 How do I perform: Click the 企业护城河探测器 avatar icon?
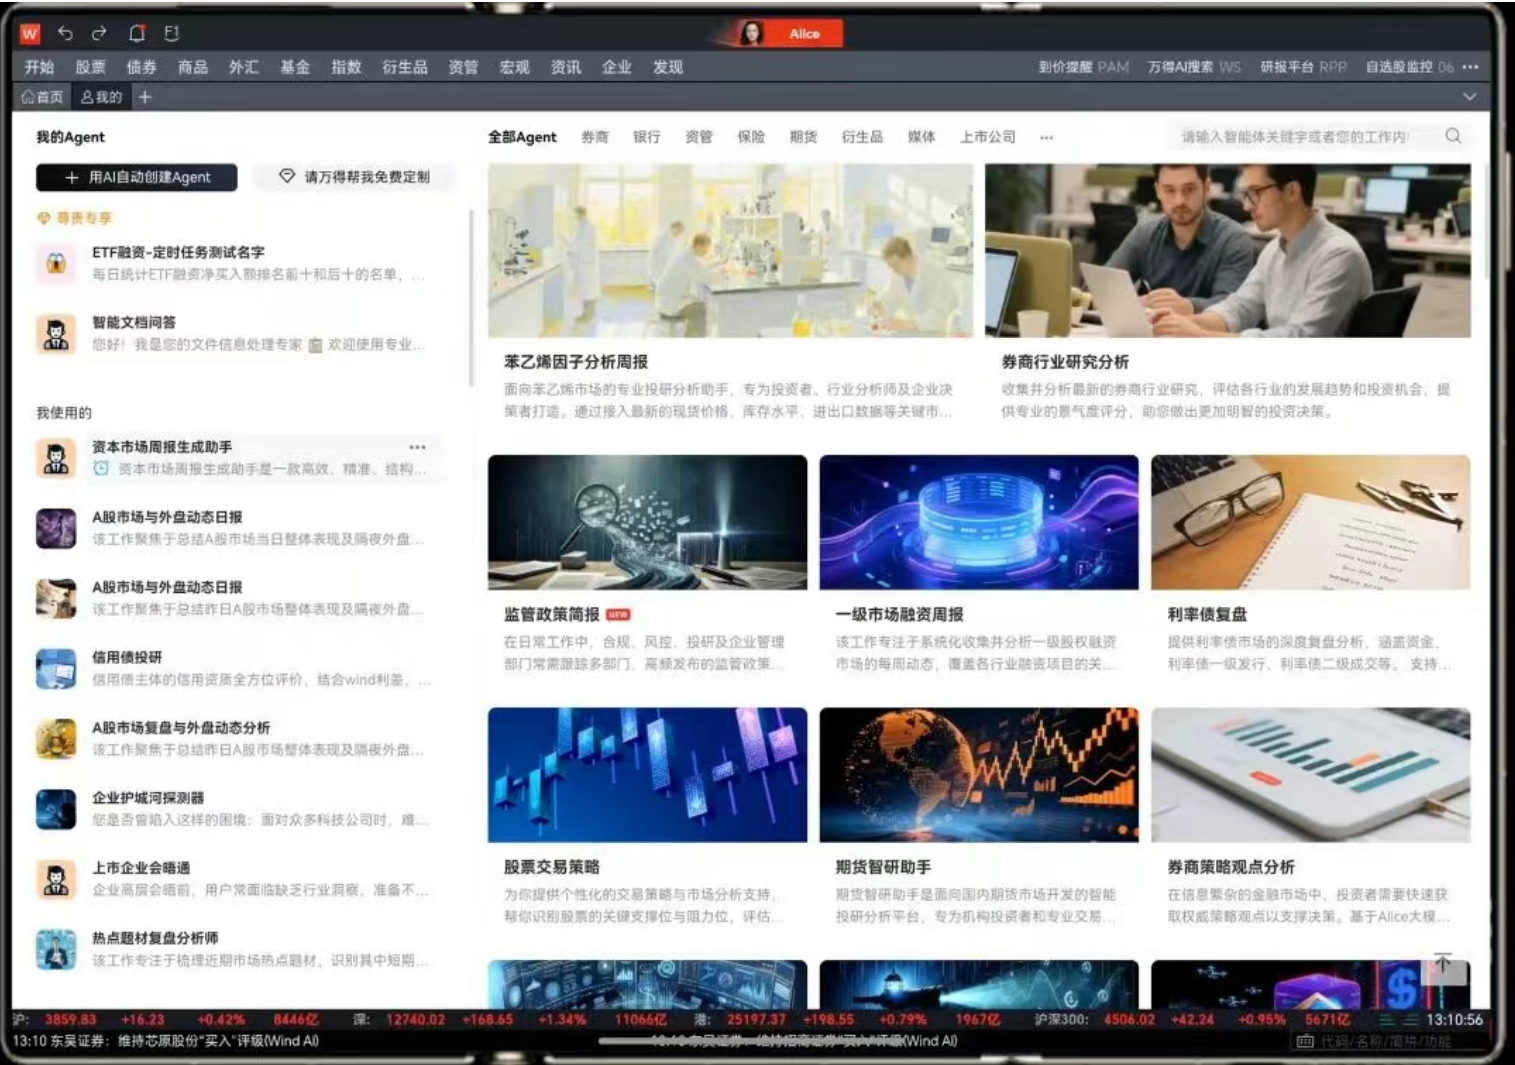(x=56, y=809)
